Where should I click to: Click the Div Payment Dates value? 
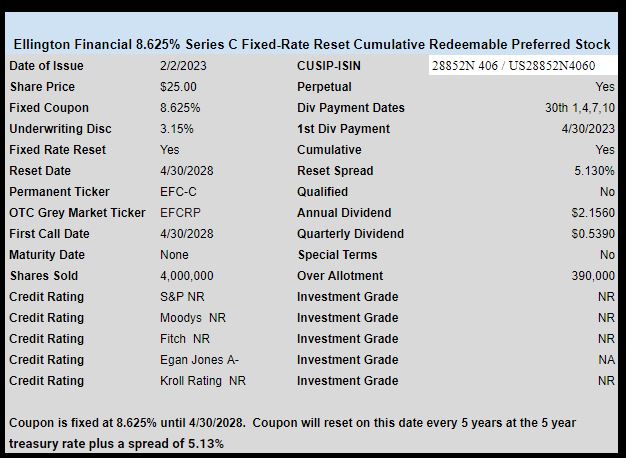[x=580, y=108]
